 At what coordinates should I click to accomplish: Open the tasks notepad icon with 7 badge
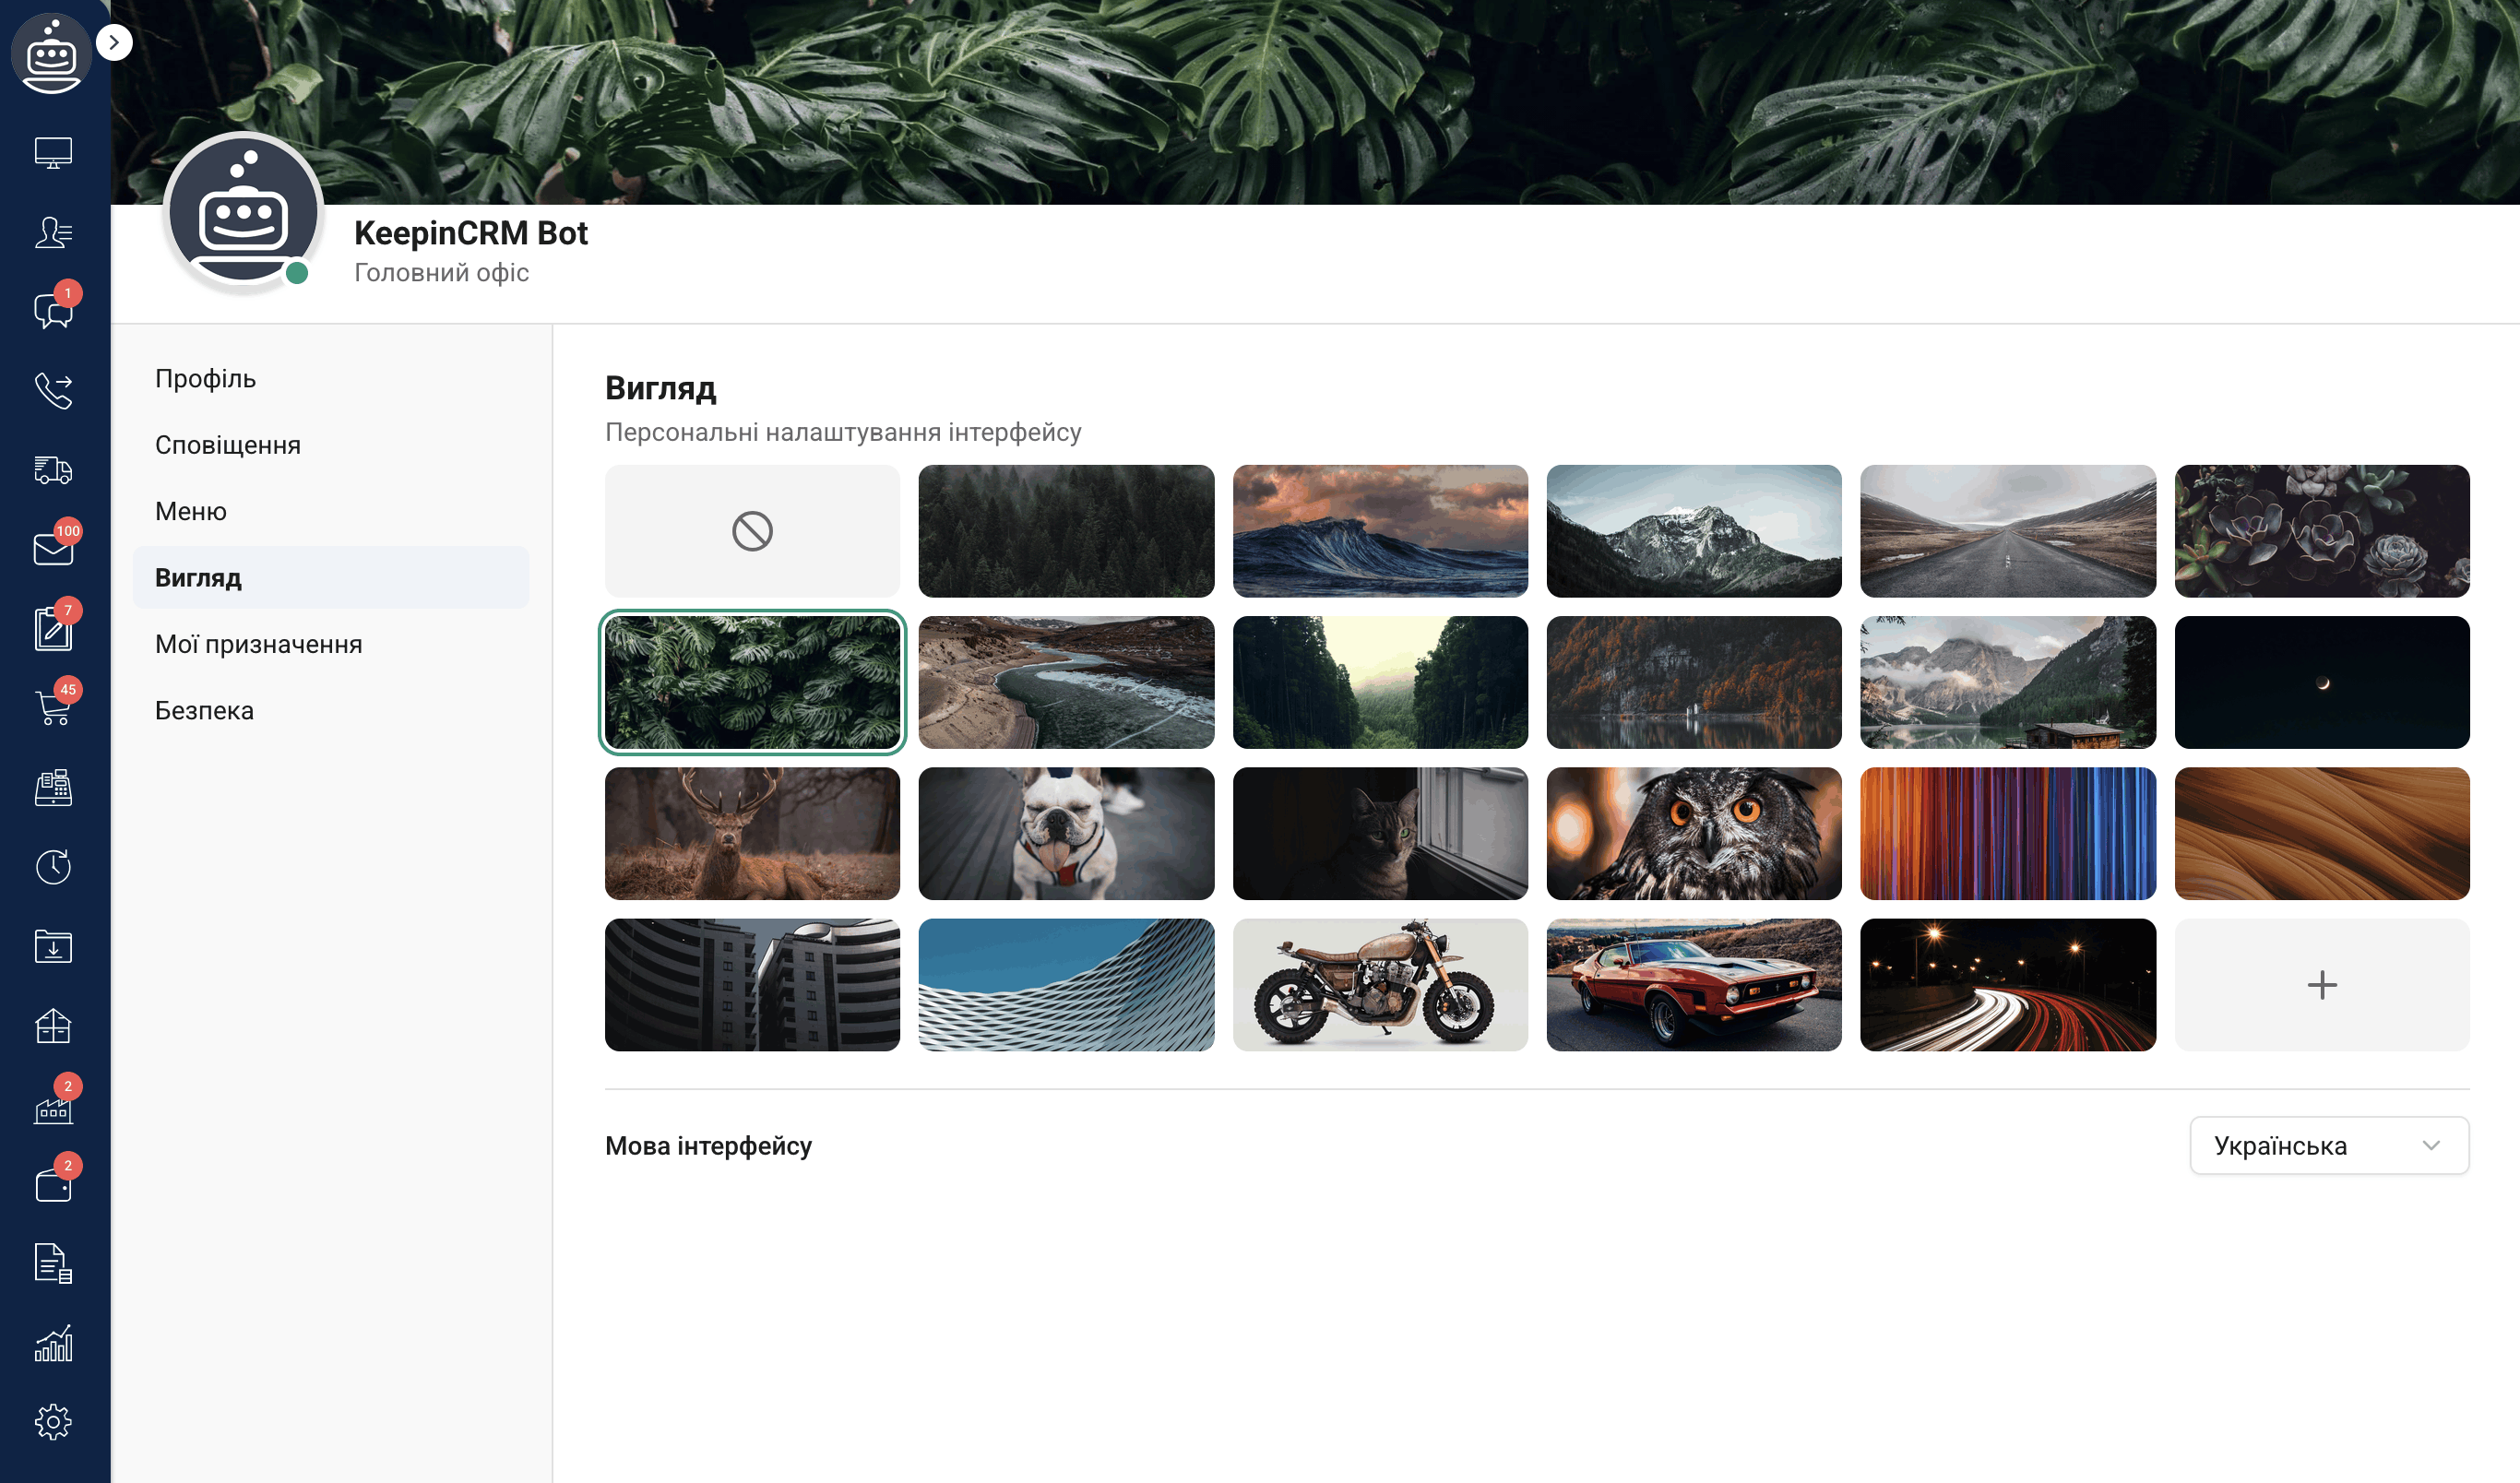point(54,629)
